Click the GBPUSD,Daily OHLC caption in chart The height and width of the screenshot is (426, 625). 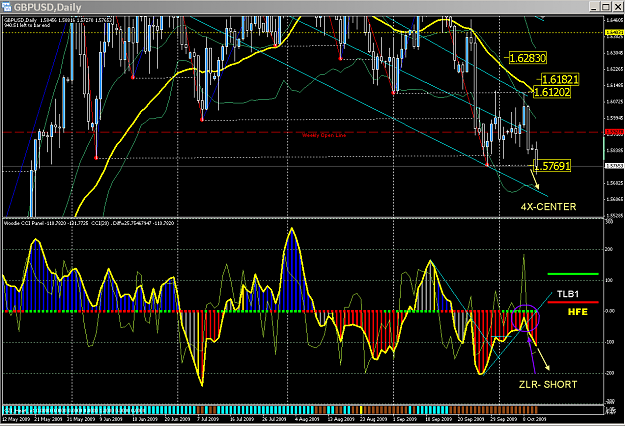[58, 20]
